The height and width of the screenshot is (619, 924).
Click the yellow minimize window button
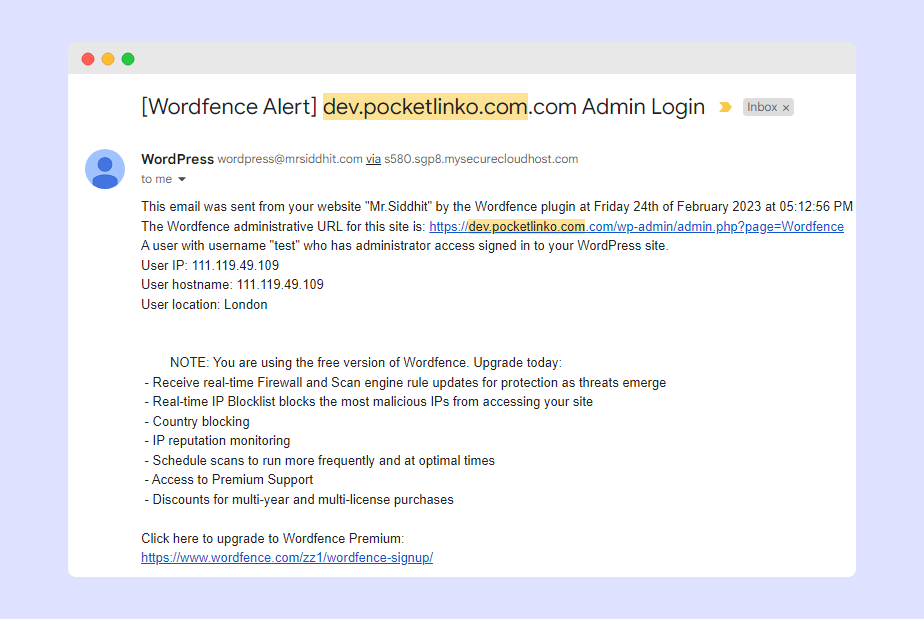point(108,59)
